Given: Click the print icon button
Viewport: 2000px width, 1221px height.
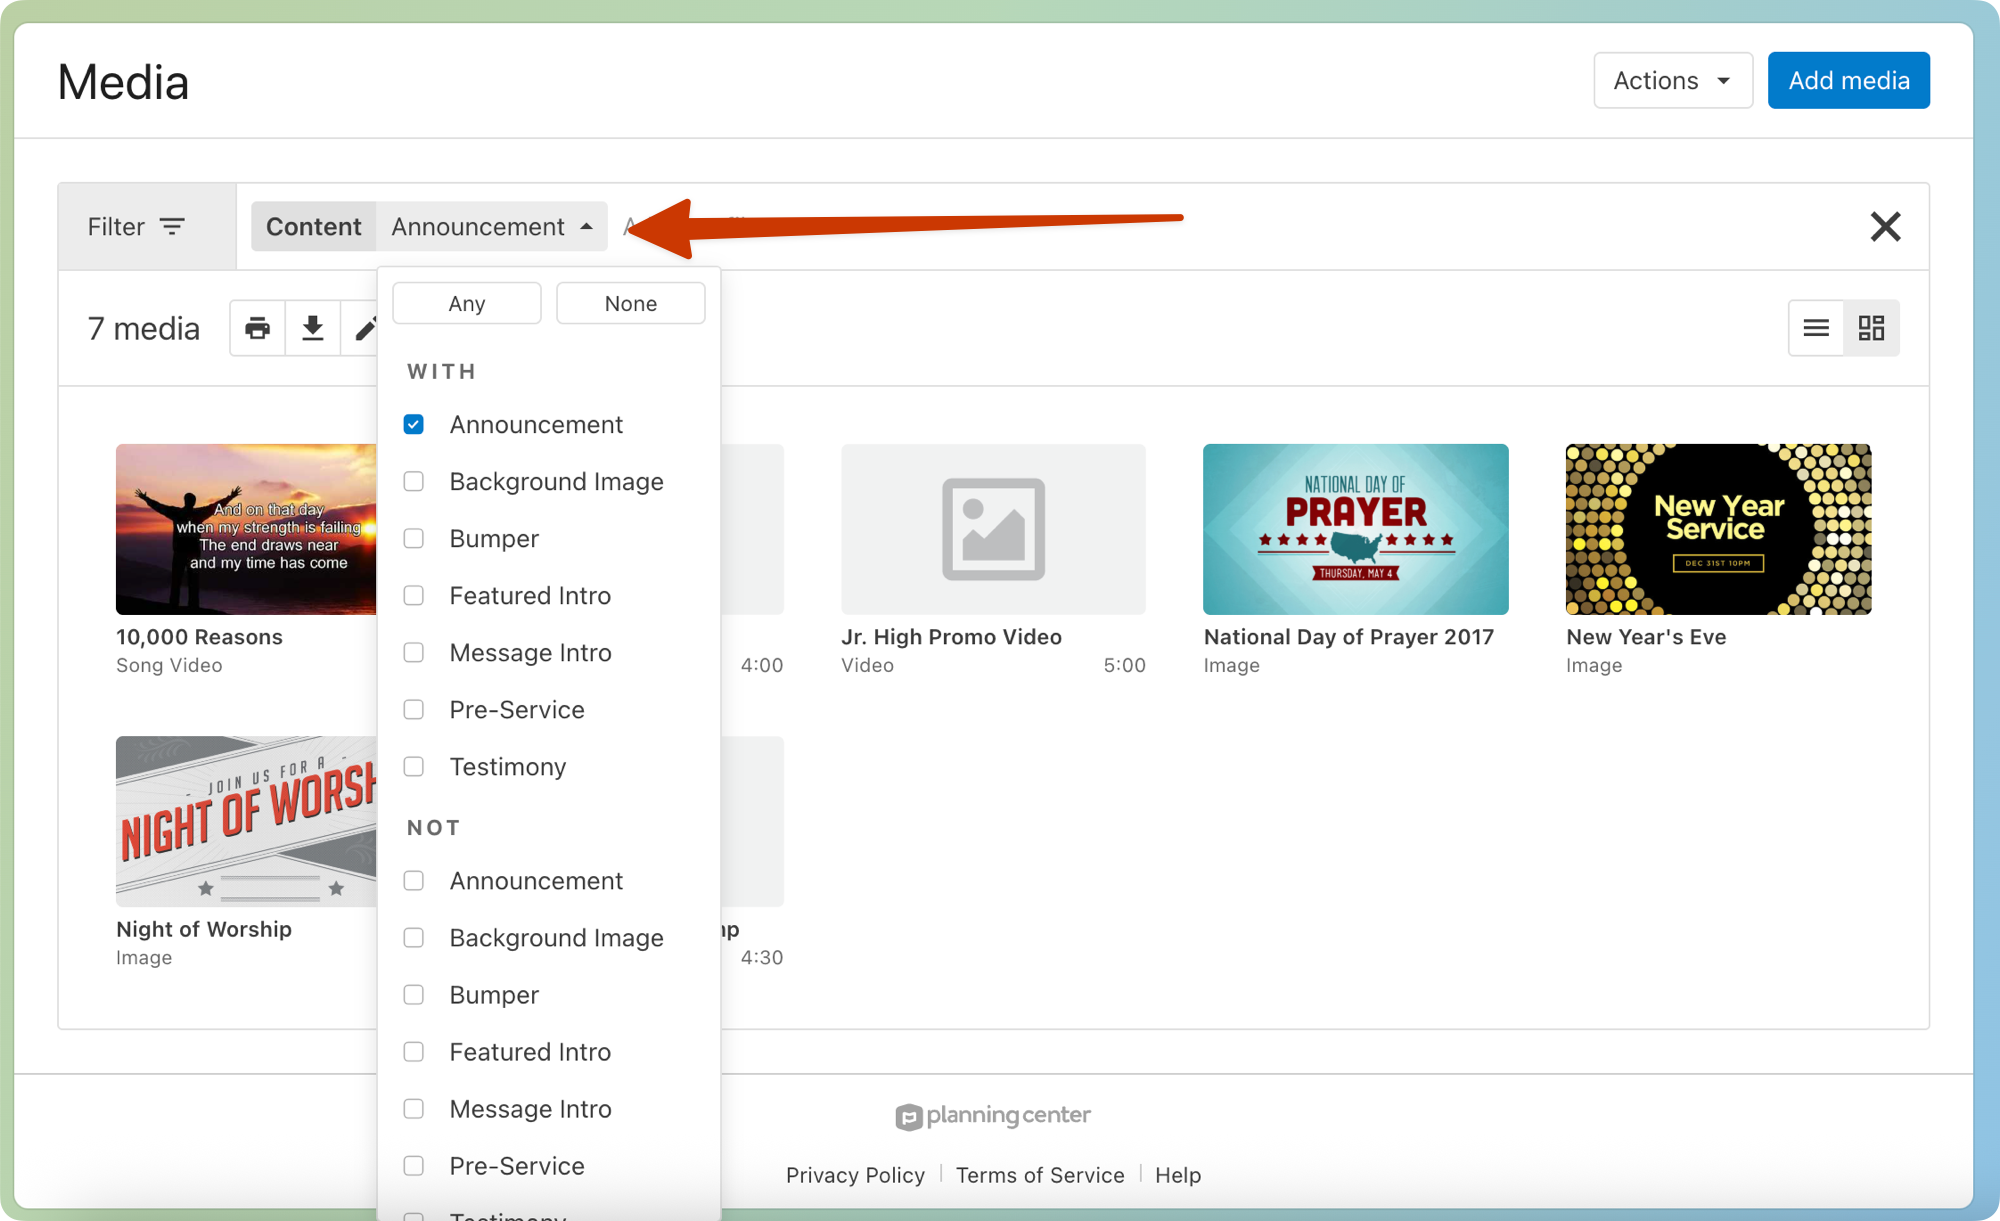Looking at the screenshot, I should point(258,328).
